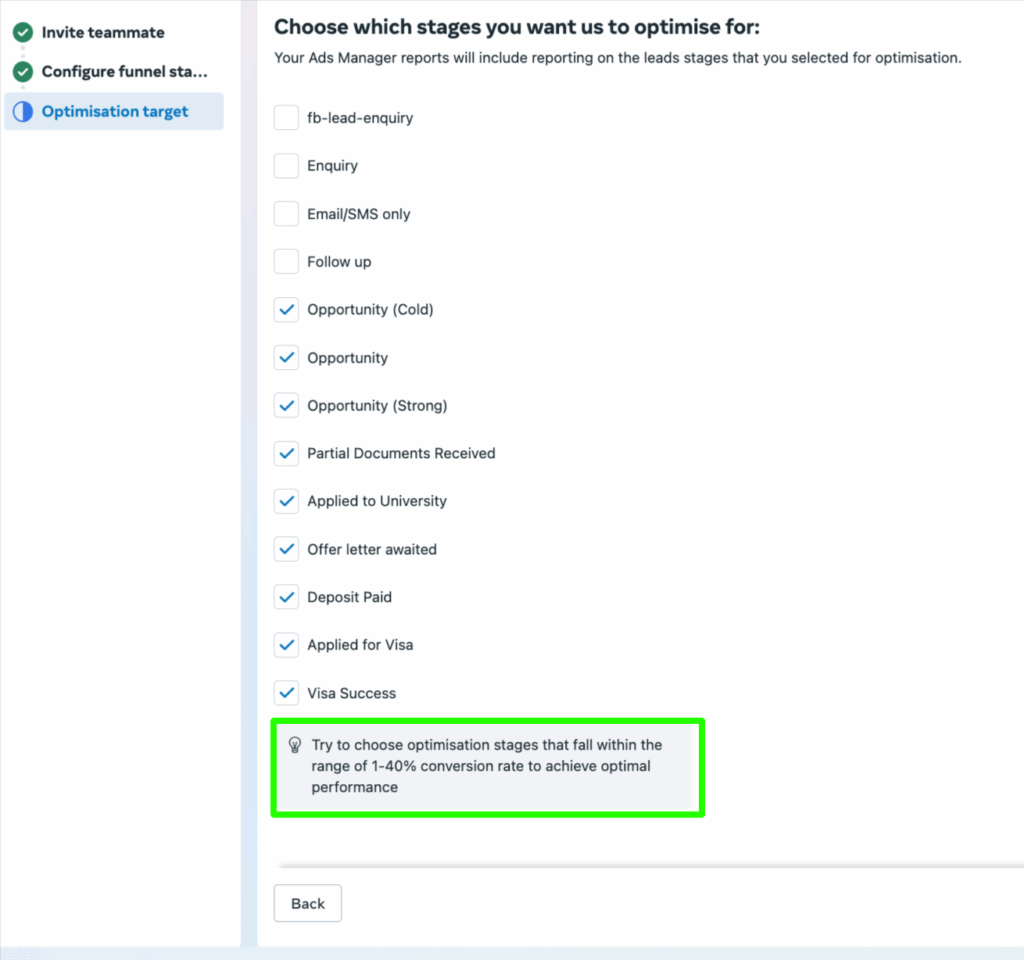Click the lightbulb tip icon
Viewport: 1024px width, 960px height.
click(x=295, y=745)
